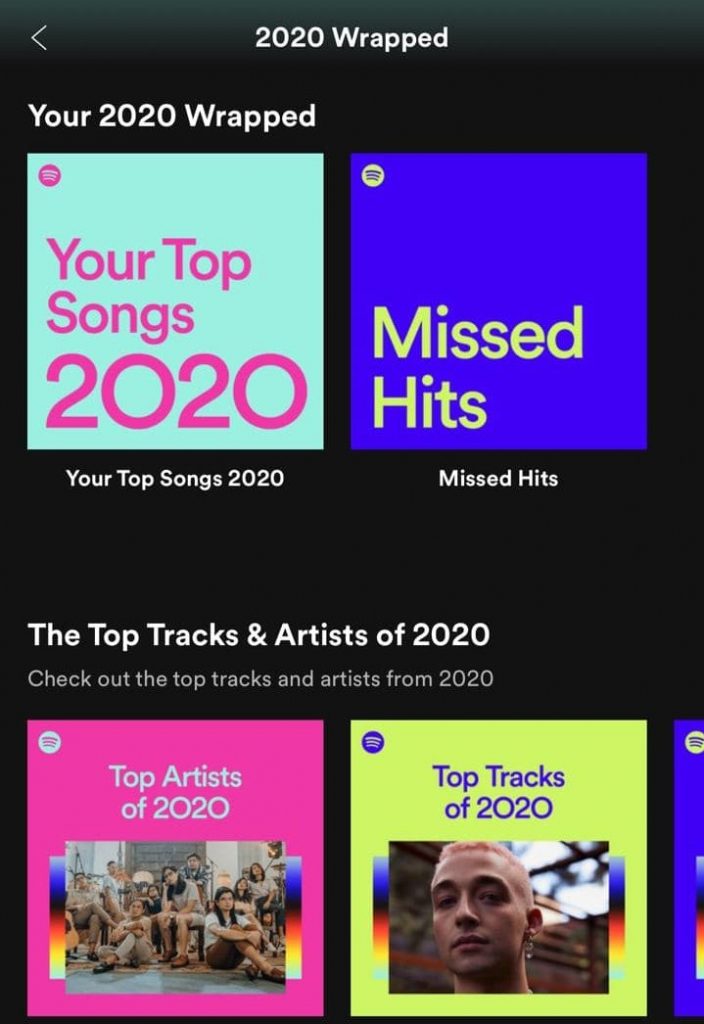Viewport: 704px width, 1024px height.
Task: Open the Missed Hits playlist cover
Action: pos(498,300)
